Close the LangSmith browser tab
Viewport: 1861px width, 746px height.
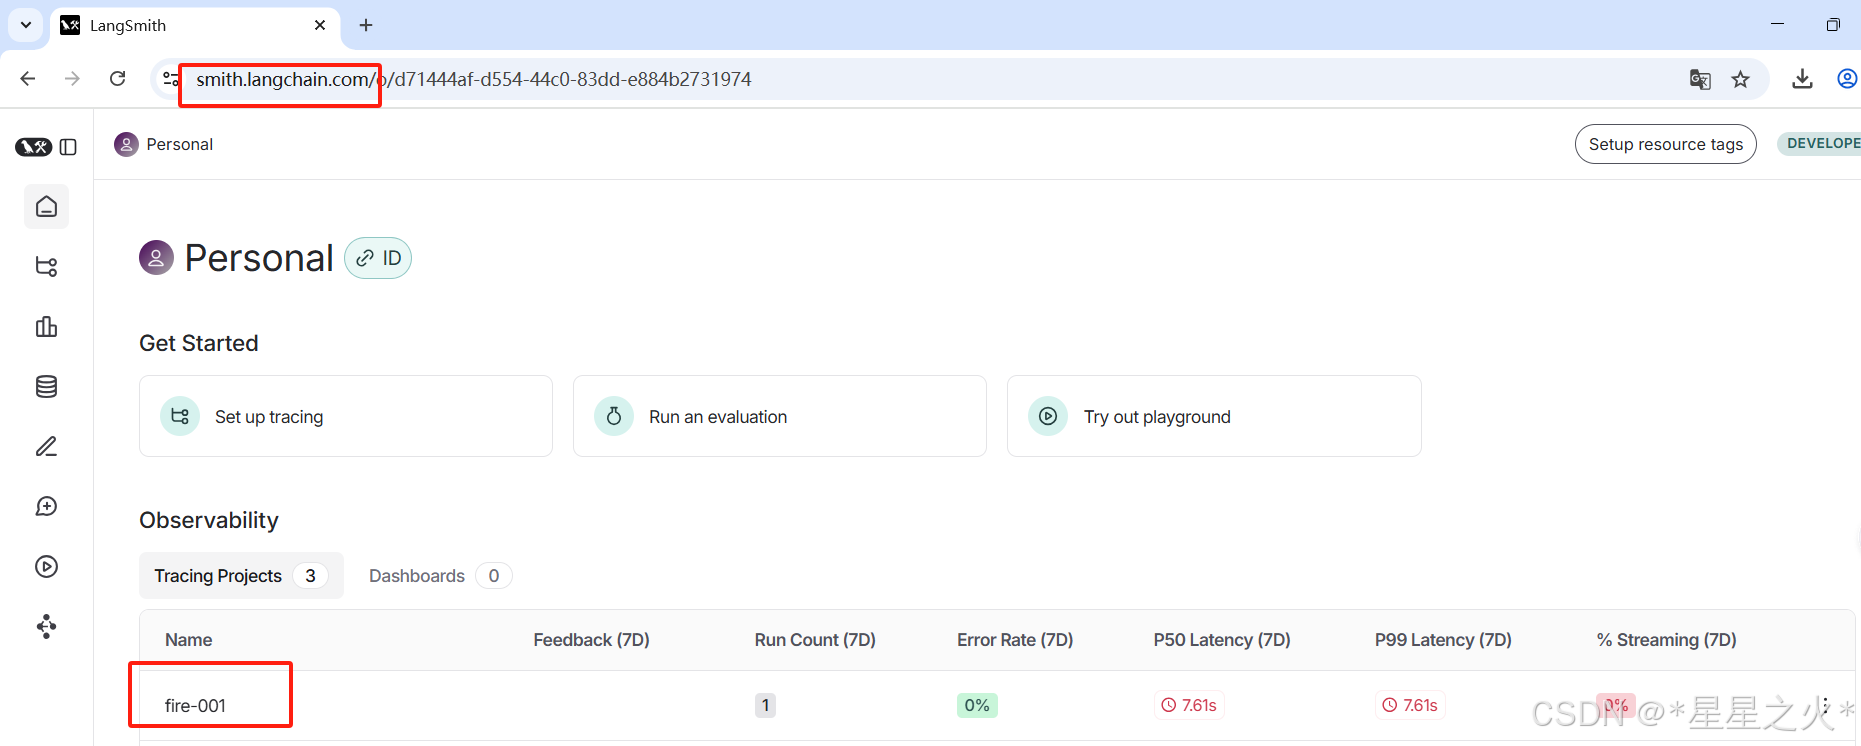[x=320, y=25]
